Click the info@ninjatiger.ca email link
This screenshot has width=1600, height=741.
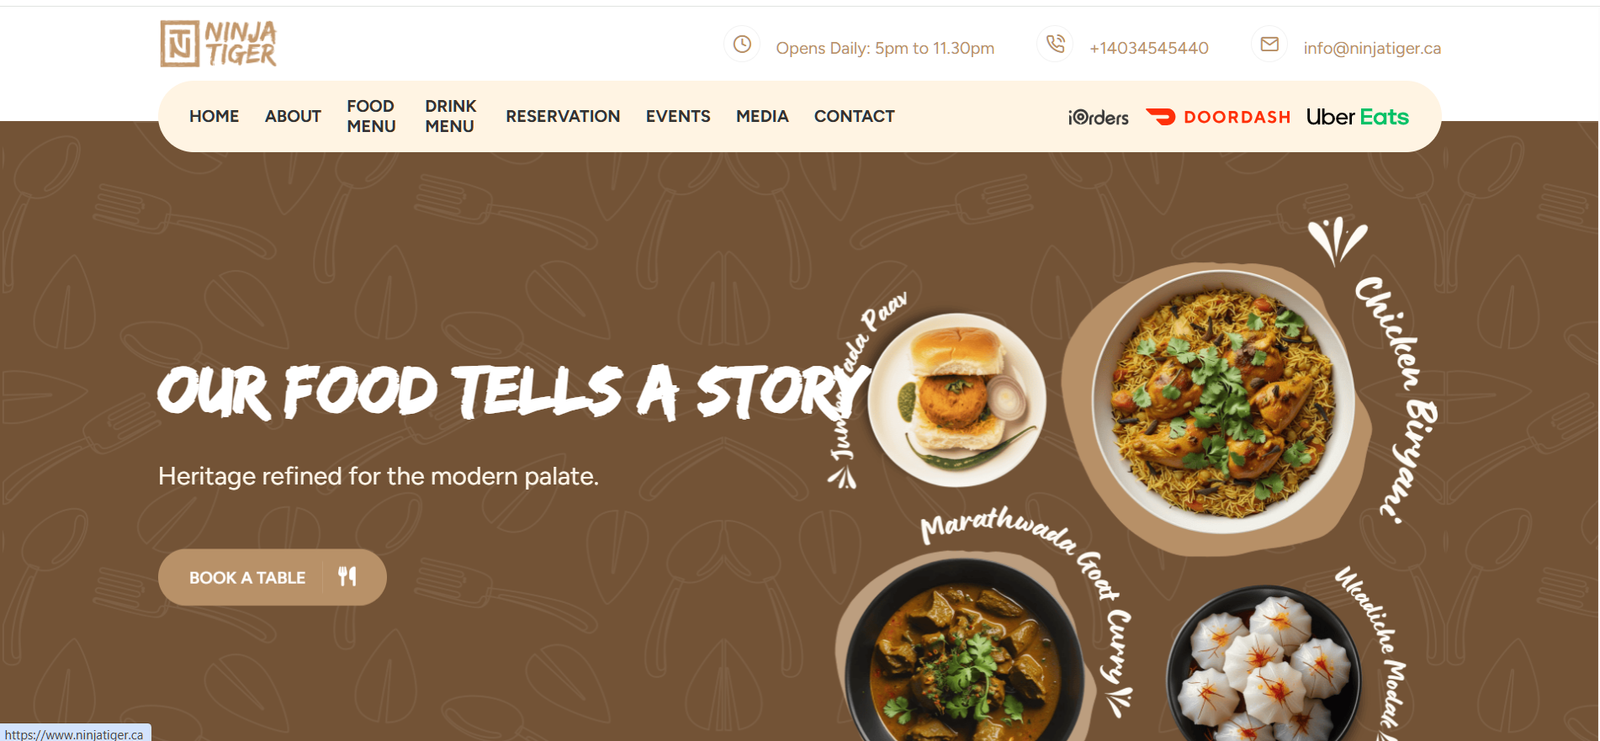pyautogui.click(x=1372, y=48)
